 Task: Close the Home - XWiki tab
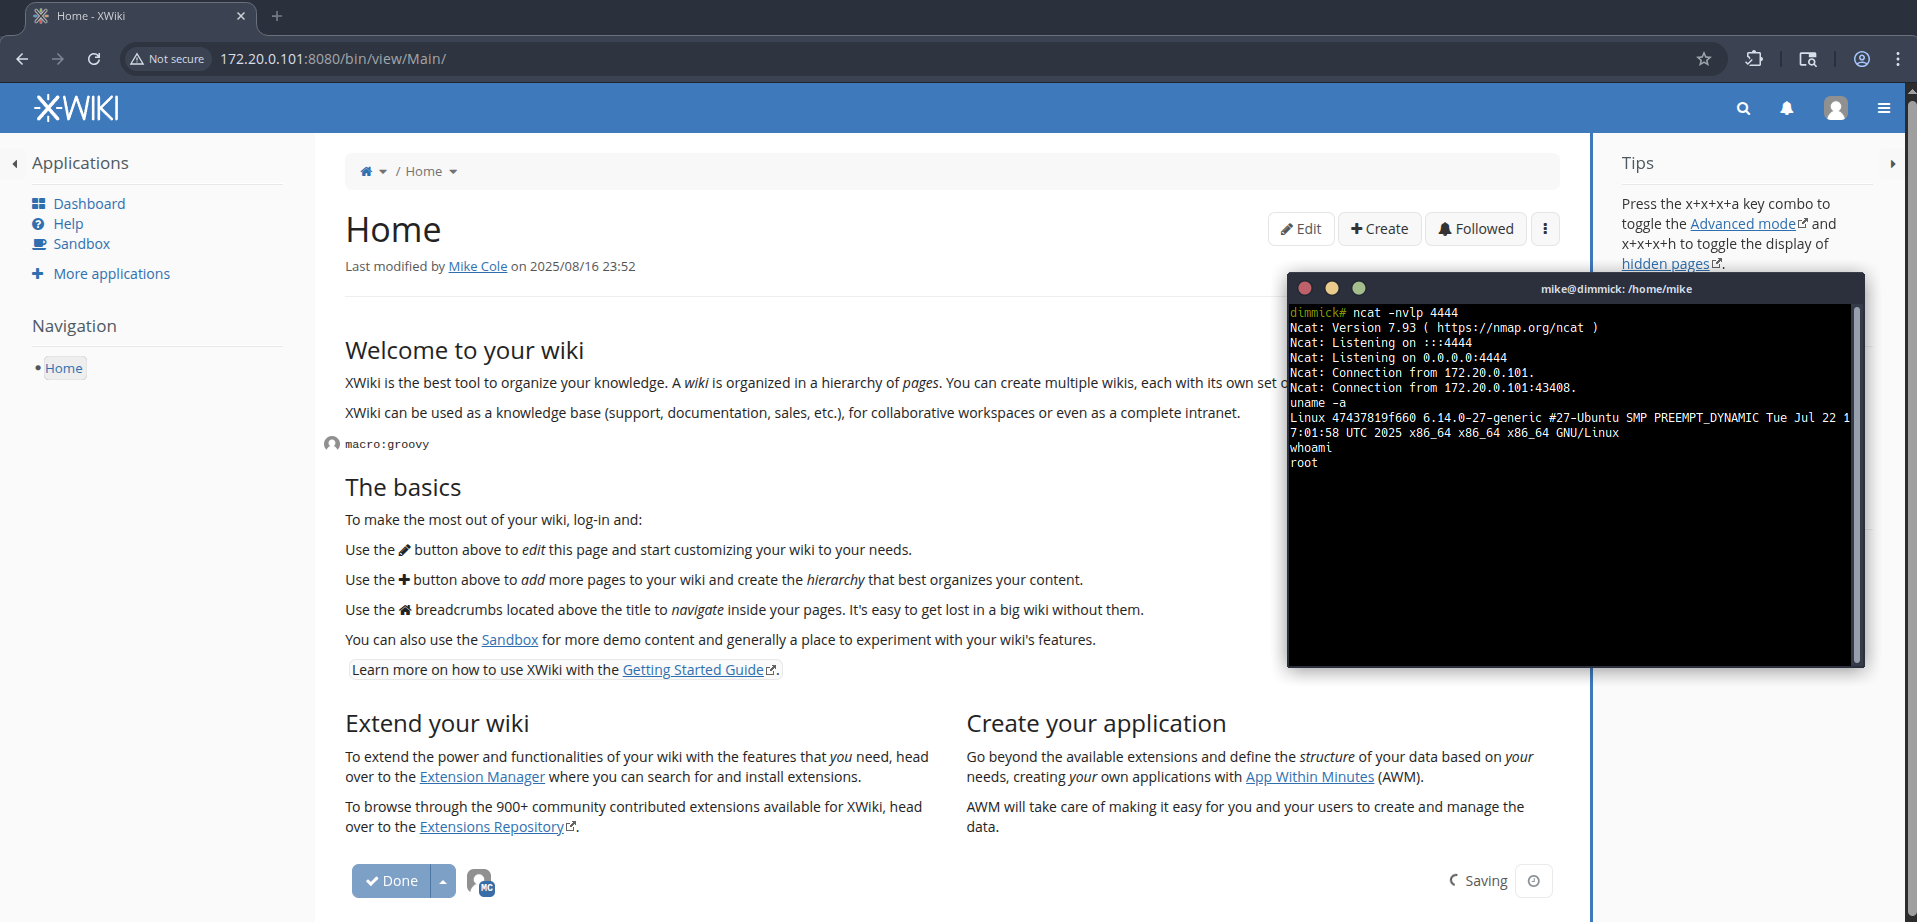pos(241,16)
